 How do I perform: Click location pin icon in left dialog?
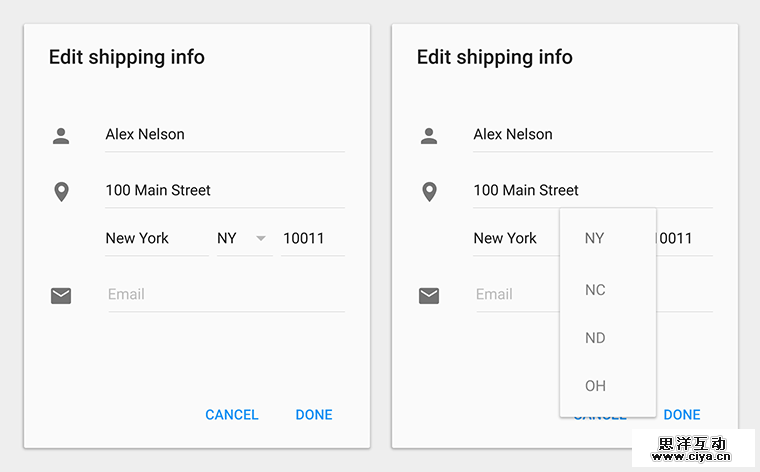coord(61,191)
